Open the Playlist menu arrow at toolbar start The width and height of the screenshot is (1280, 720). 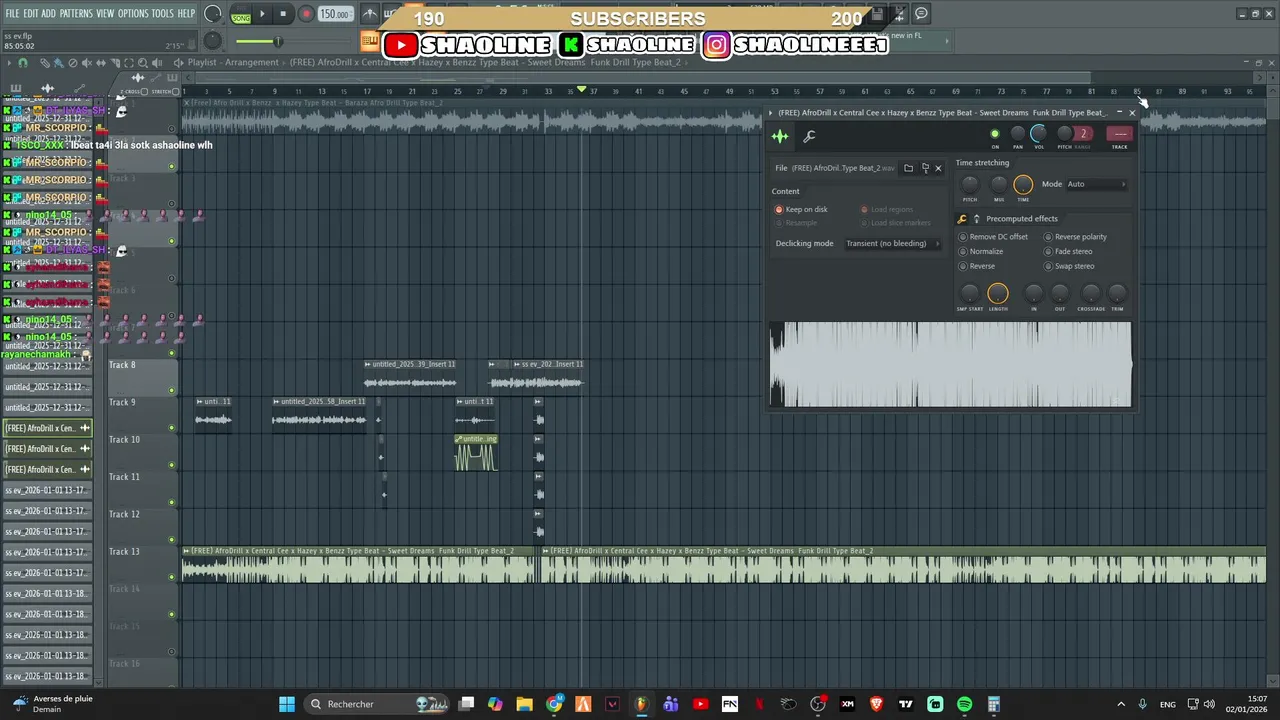pos(9,63)
